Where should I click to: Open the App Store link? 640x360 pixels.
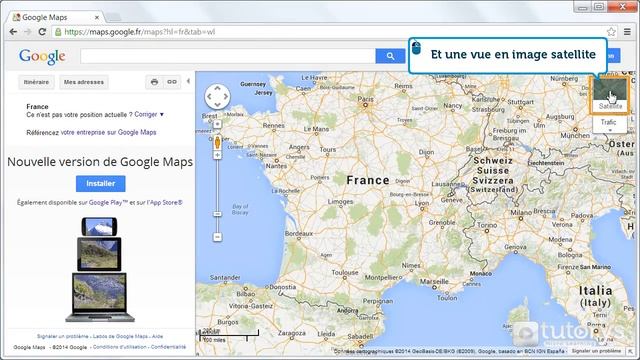click(x=165, y=202)
